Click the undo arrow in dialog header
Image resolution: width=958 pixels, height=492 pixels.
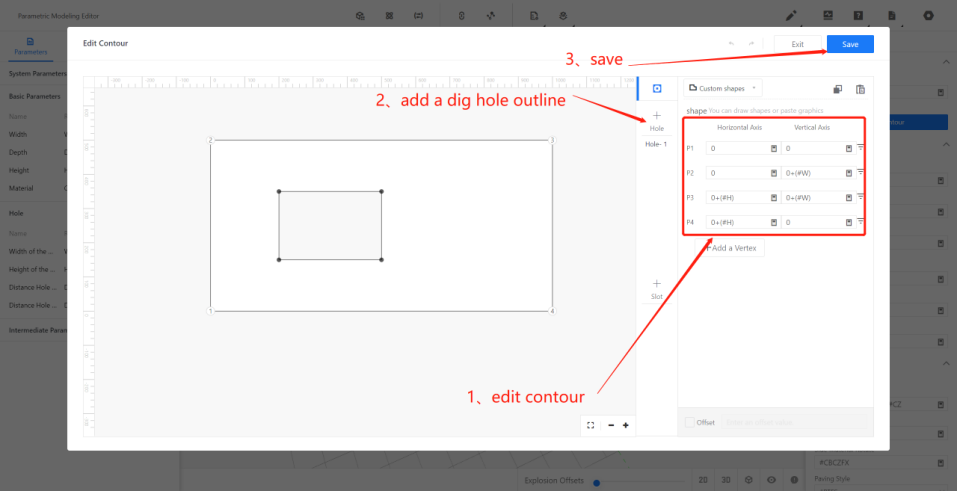(x=731, y=44)
